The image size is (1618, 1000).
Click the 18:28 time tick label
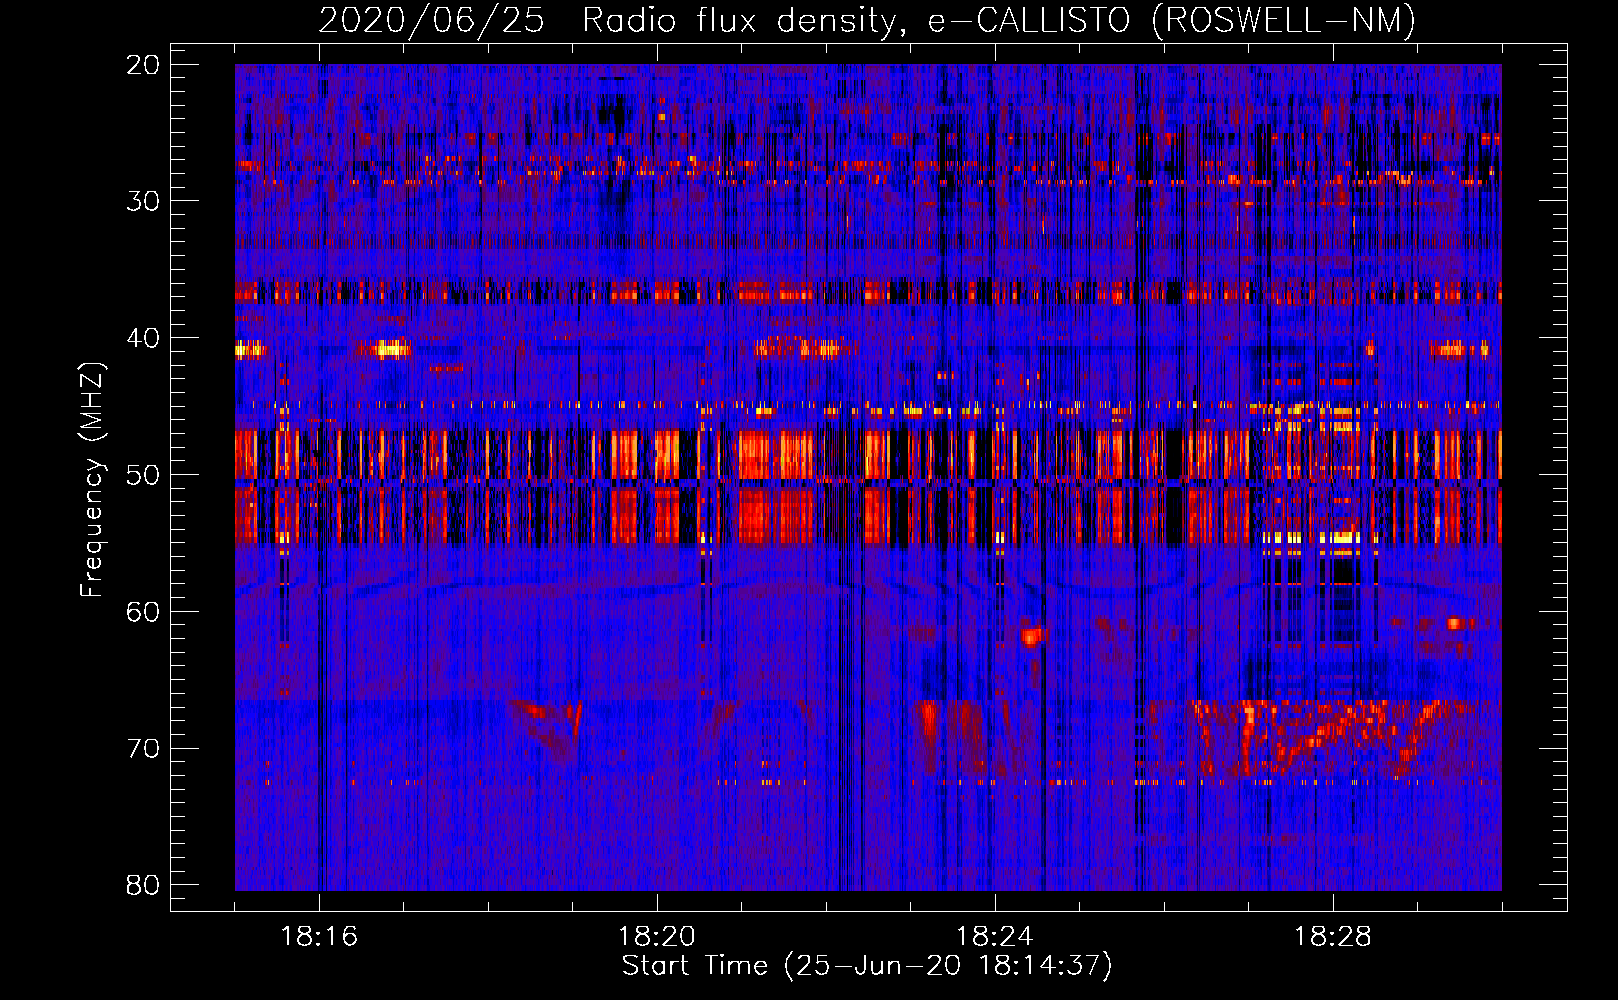(x=1333, y=937)
